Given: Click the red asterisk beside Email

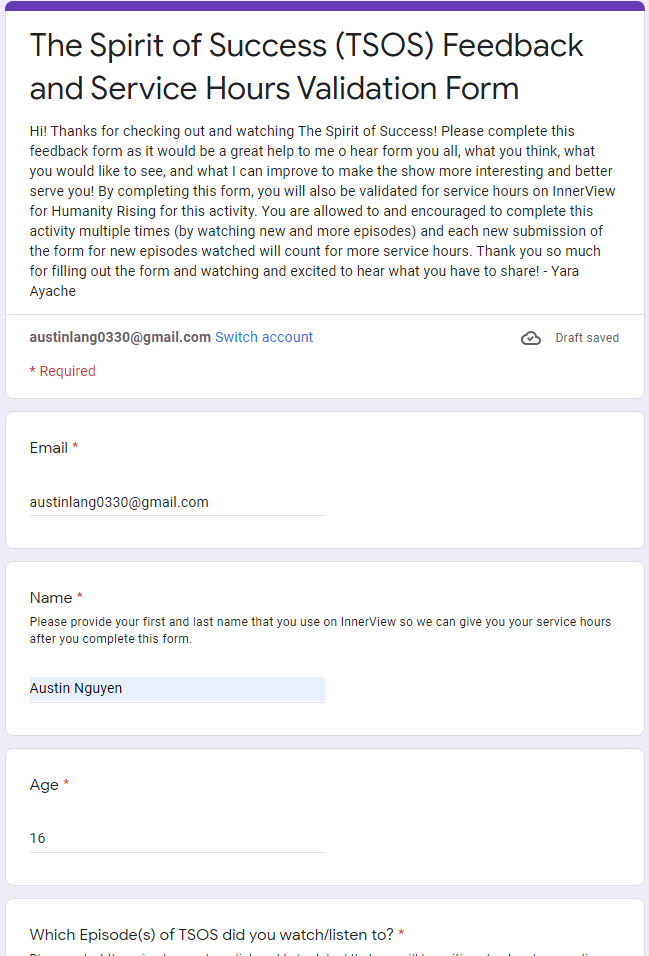Looking at the screenshot, I should [x=75, y=448].
